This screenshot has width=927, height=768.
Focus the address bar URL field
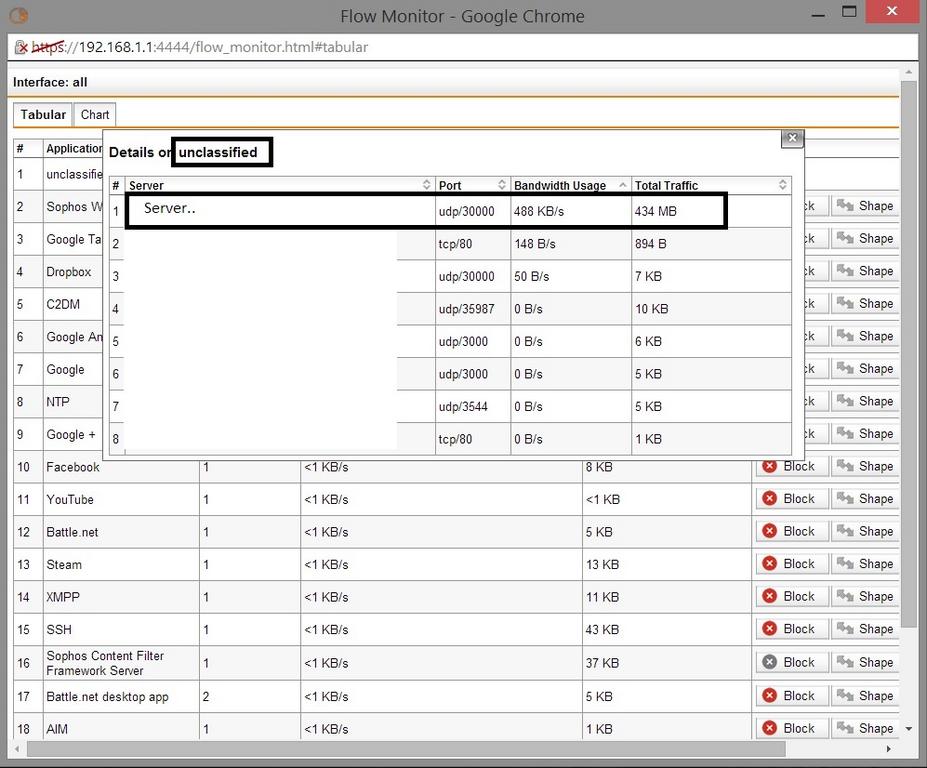(463, 47)
